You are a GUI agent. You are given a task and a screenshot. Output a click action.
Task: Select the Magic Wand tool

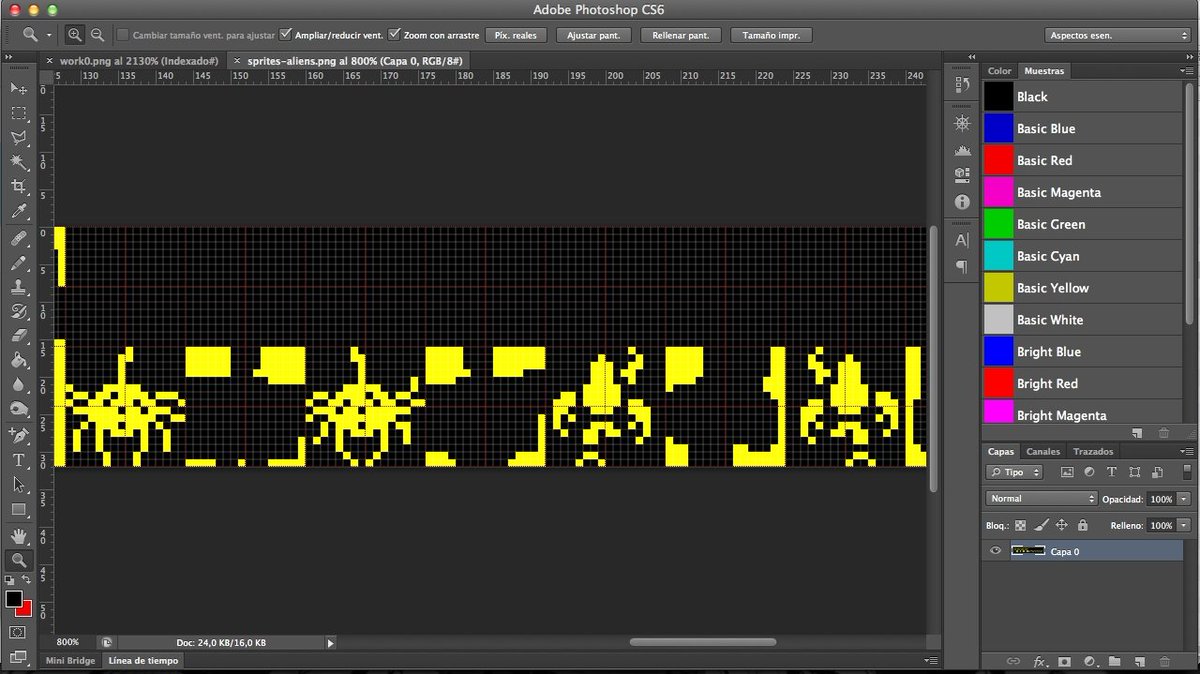coord(18,163)
